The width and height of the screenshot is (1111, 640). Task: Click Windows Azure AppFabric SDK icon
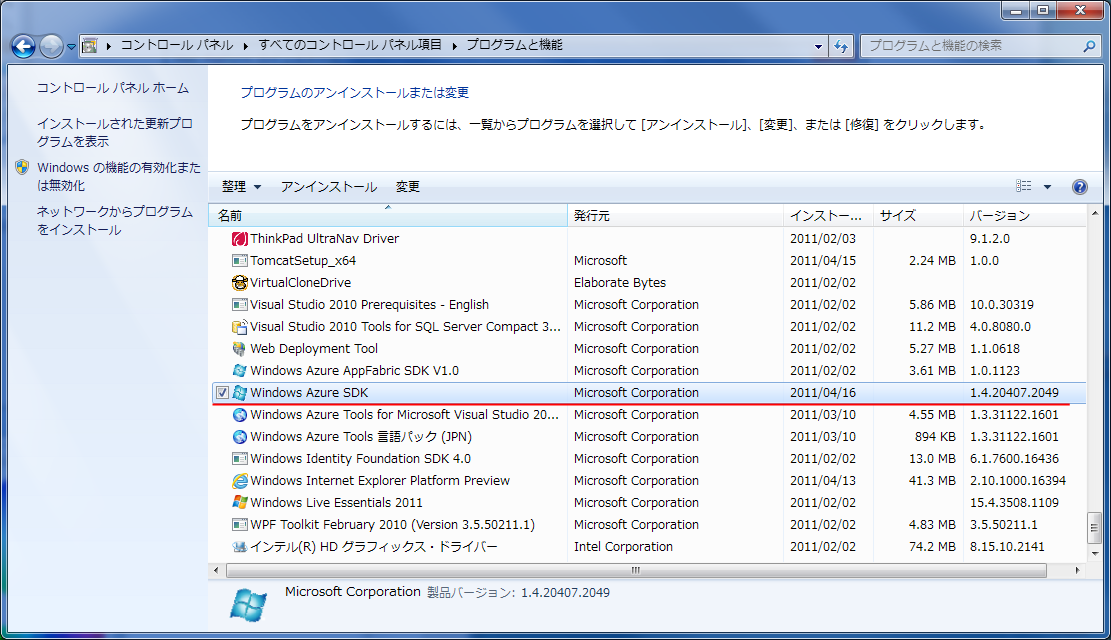coord(239,371)
